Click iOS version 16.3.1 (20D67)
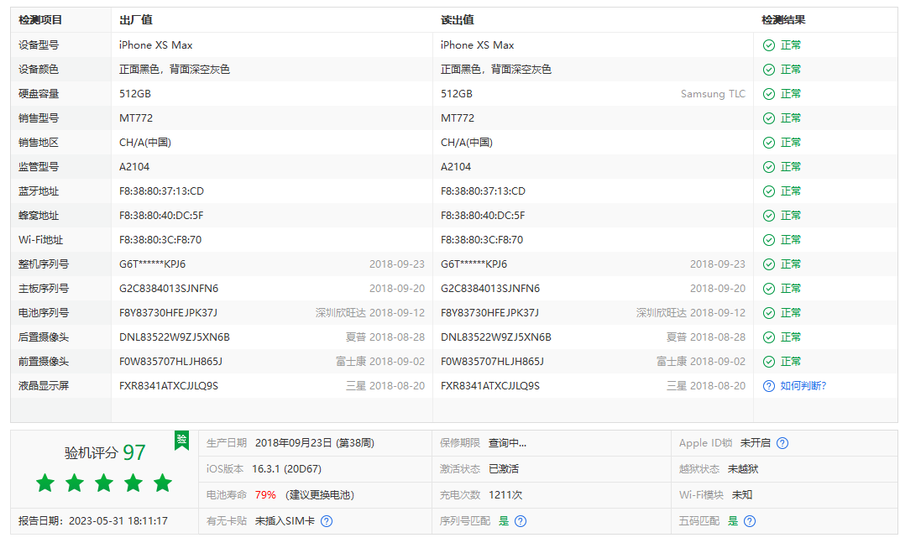 coord(286,469)
